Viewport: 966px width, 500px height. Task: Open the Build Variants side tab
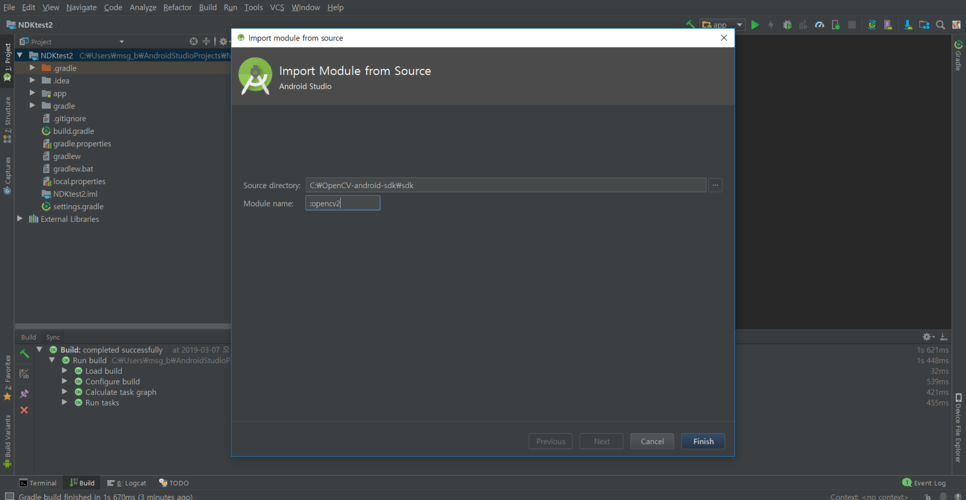[x=7, y=444]
